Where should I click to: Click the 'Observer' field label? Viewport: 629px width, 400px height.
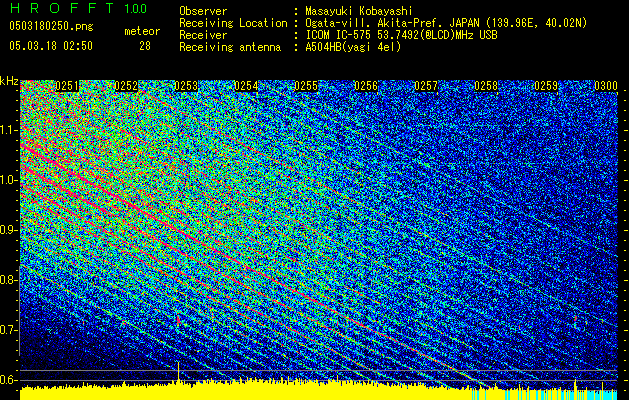coord(203,11)
